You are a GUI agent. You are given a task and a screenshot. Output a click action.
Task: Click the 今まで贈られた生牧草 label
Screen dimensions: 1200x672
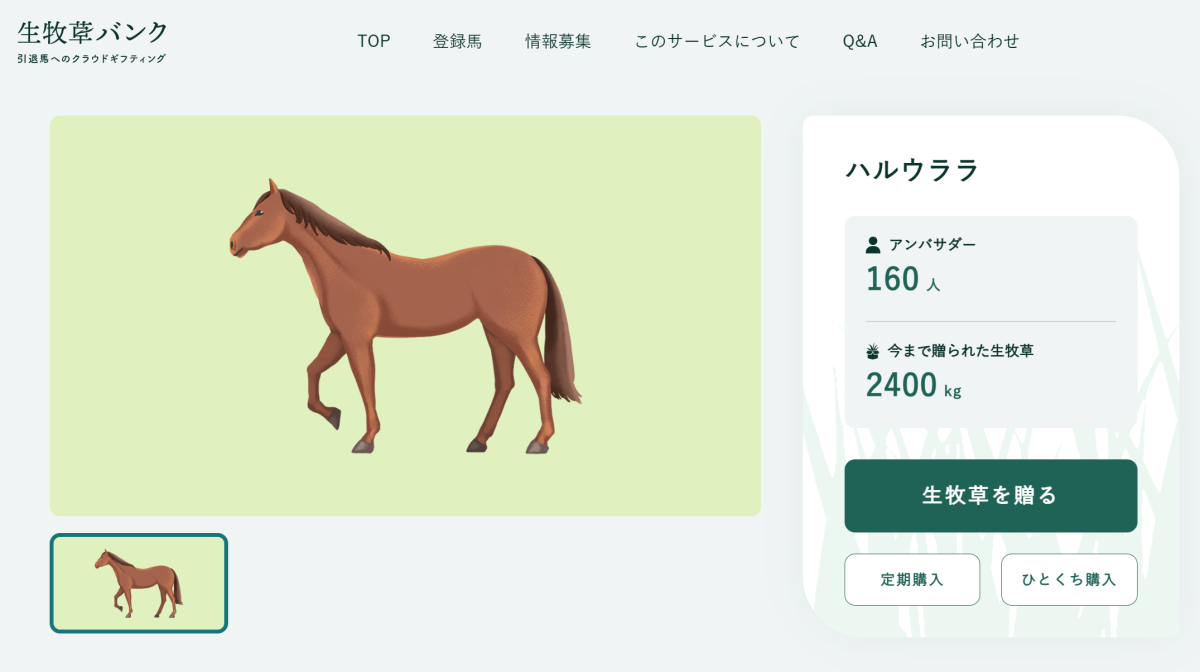point(960,351)
